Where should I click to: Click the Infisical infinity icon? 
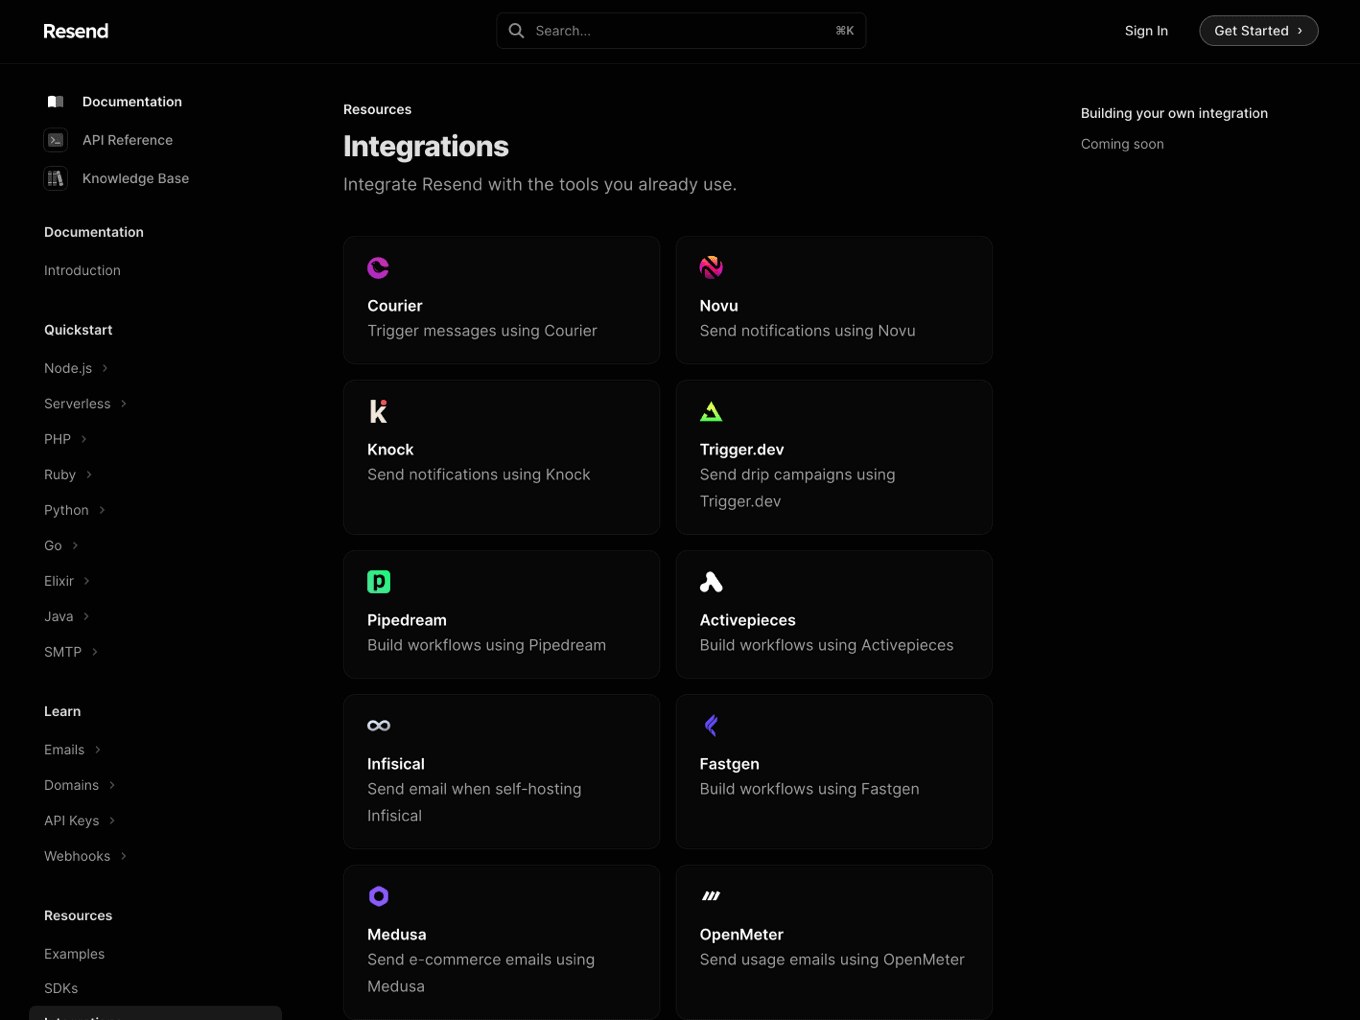(x=378, y=726)
